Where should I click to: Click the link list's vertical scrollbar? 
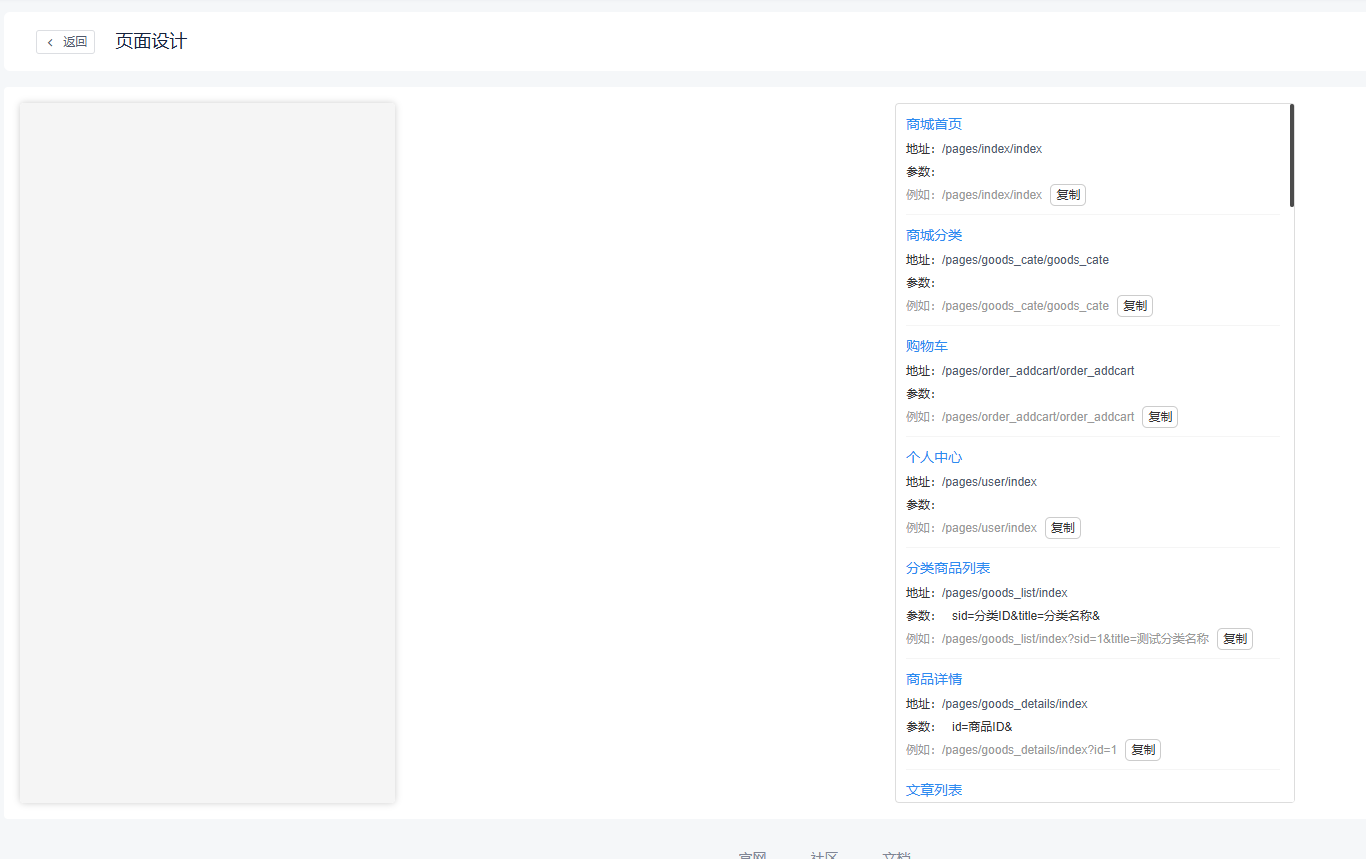[1292, 155]
